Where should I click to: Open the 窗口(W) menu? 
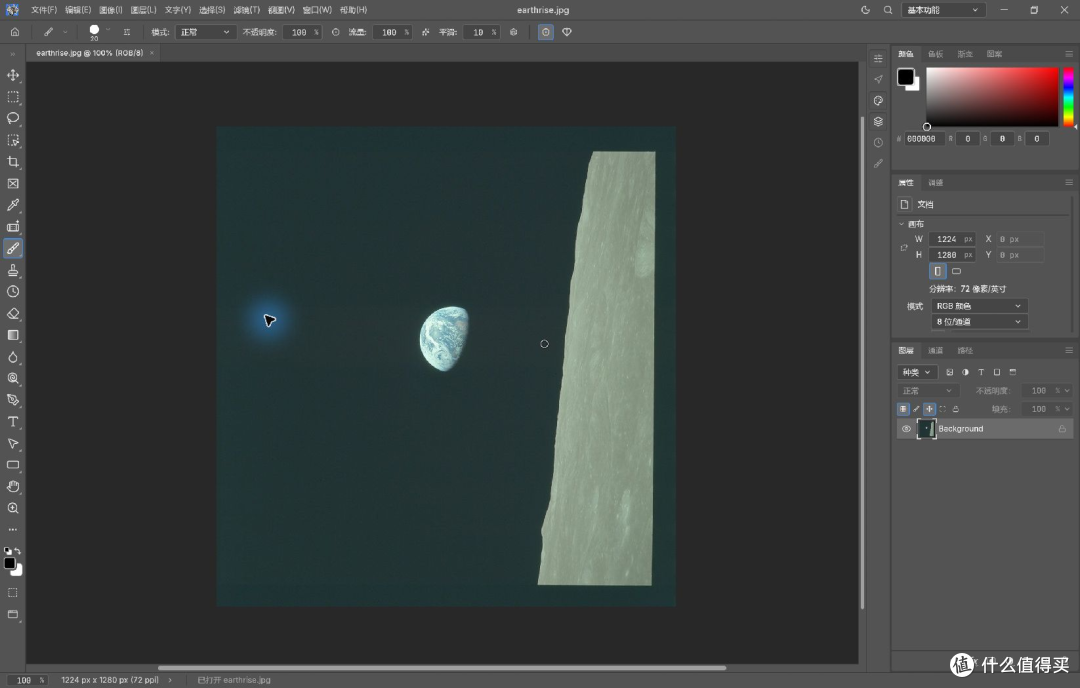coord(317,10)
